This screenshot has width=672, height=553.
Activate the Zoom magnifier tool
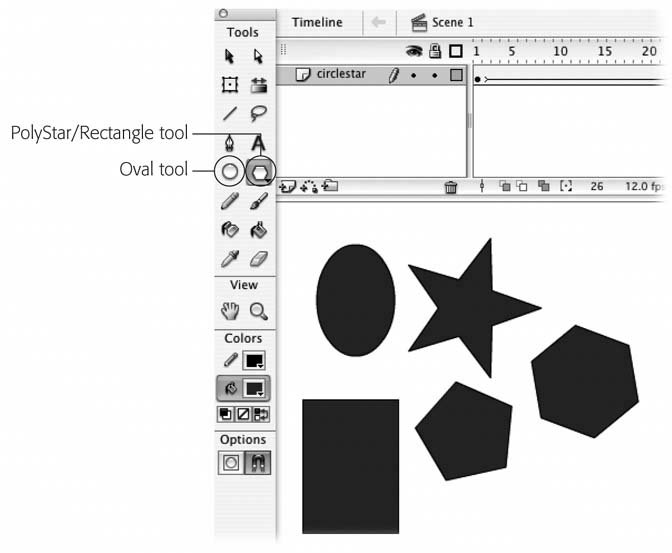(x=259, y=311)
